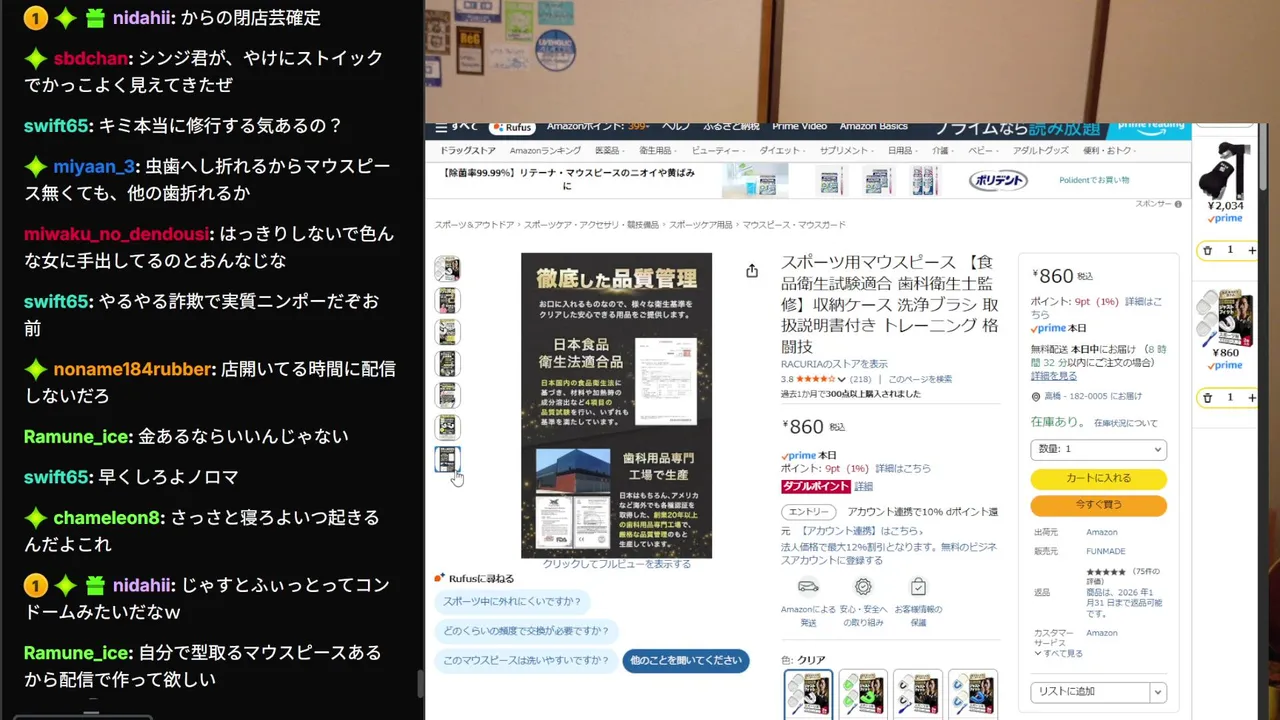Open the dropdown arrow beside リストに追加
1280x720 pixels.
pos(1158,692)
